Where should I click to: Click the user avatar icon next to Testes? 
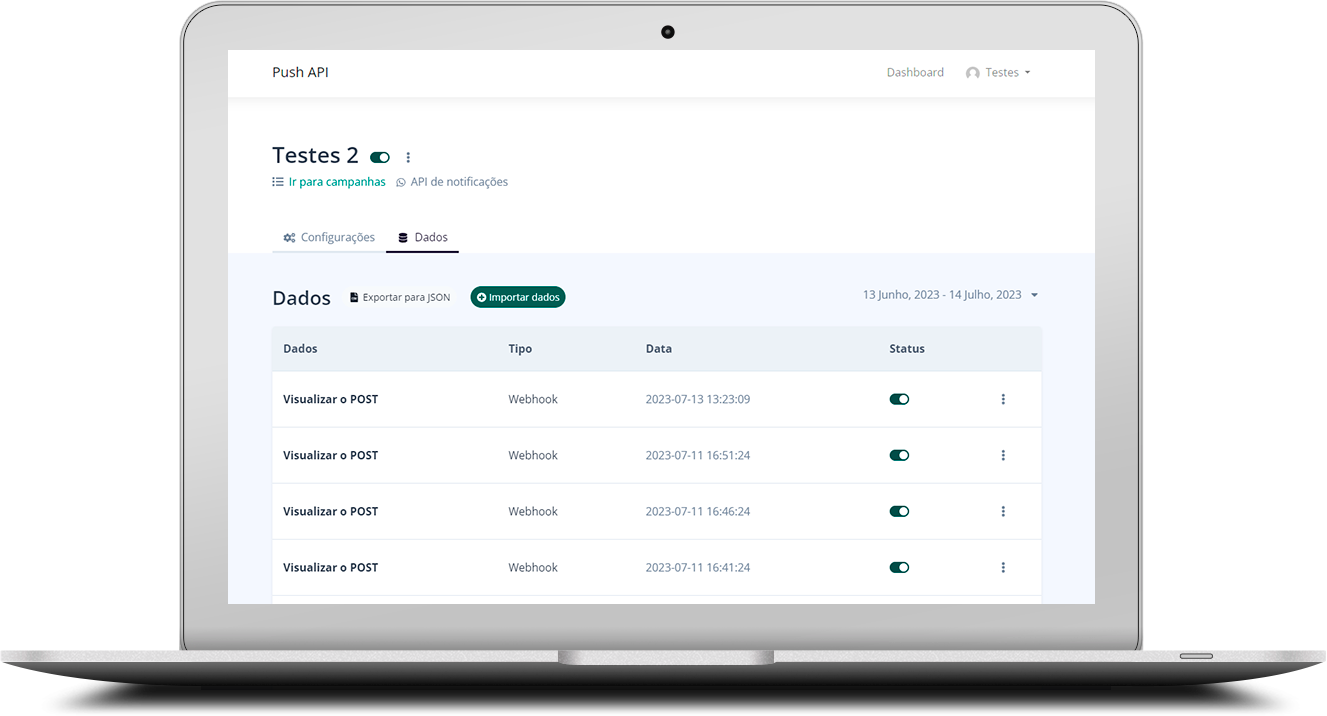972,73
